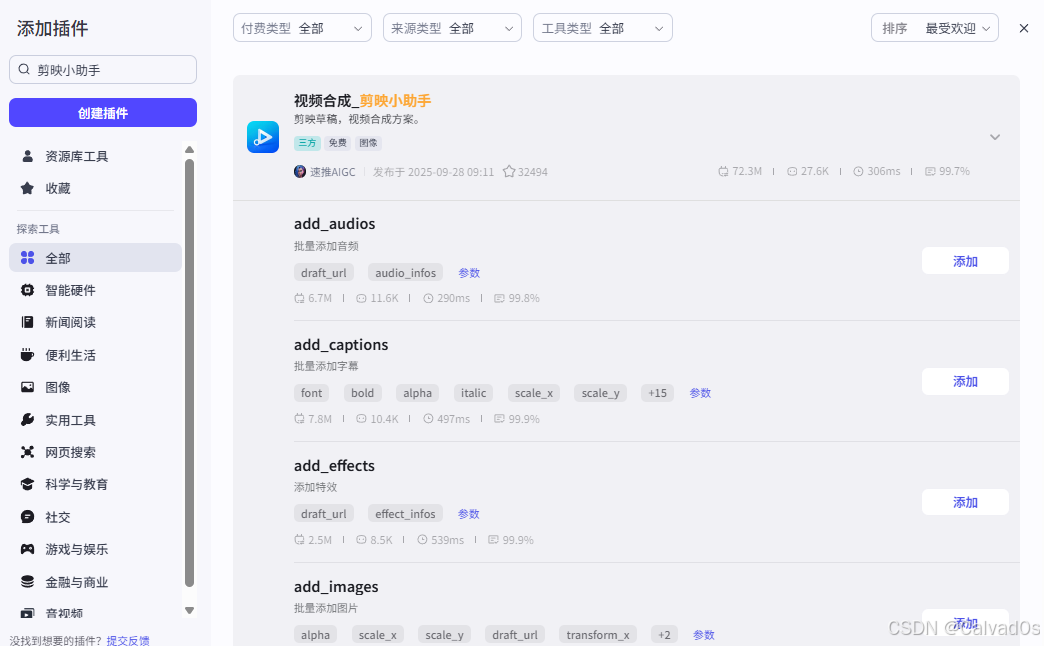Click the 新闻阅读 book icon

tap(27, 322)
